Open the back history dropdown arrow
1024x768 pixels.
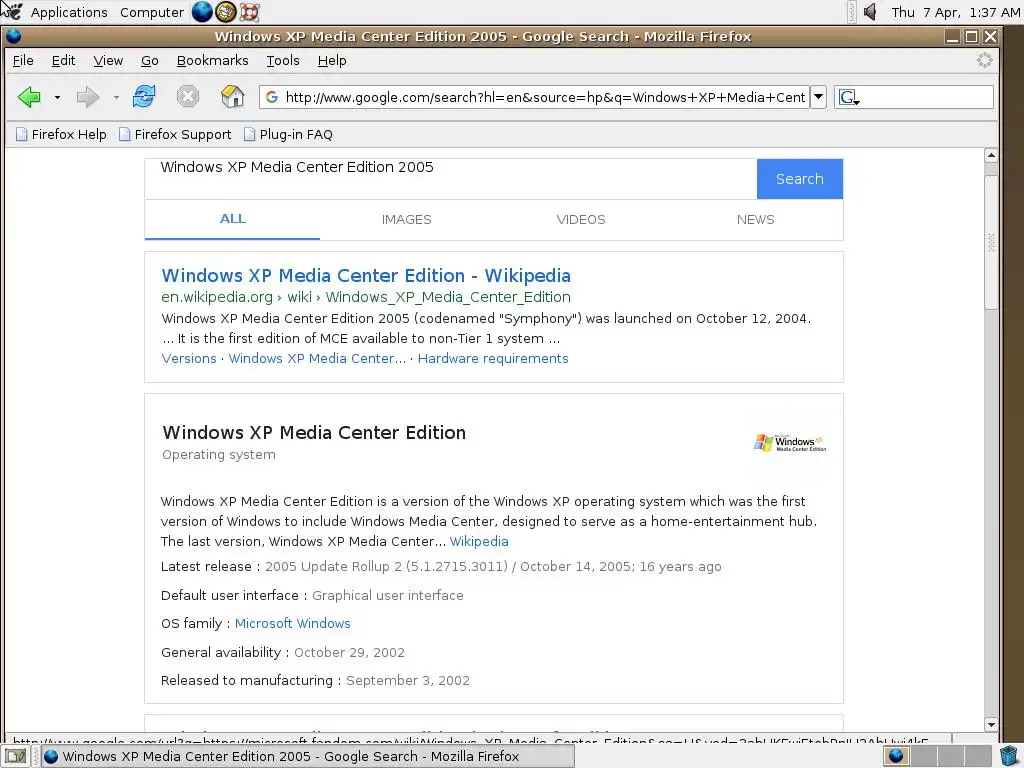(x=57, y=97)
